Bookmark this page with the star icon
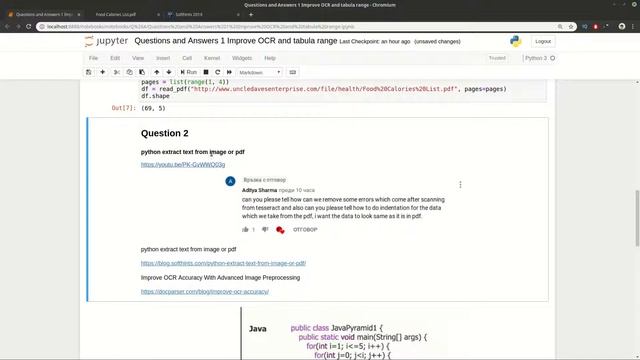640x360 pixels. pos(571,27)
